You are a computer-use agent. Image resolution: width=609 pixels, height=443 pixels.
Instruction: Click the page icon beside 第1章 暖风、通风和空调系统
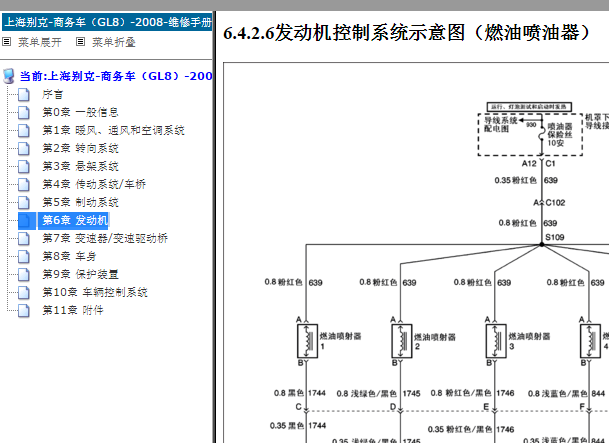click(24, 130)
